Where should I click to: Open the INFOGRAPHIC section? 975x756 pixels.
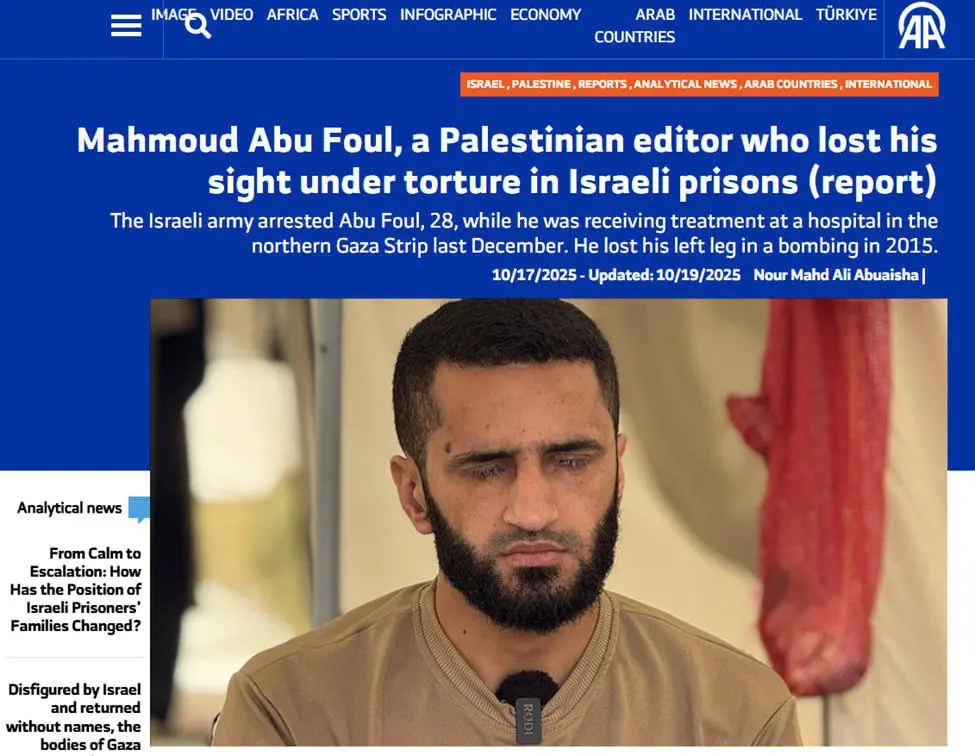point(448,14)
